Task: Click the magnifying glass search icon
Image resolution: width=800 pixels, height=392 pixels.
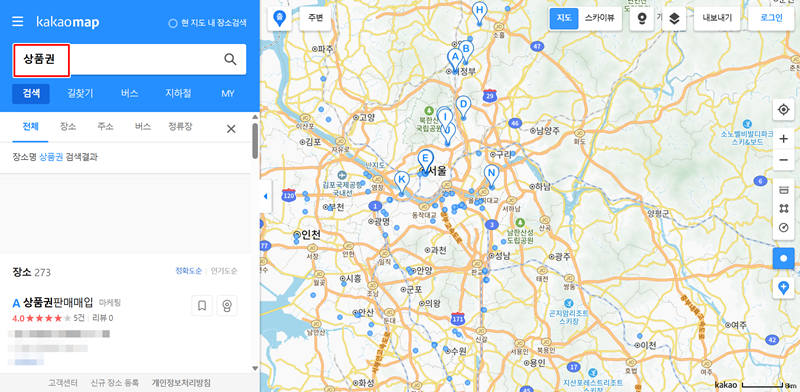Action: click(x=231, y=59)
